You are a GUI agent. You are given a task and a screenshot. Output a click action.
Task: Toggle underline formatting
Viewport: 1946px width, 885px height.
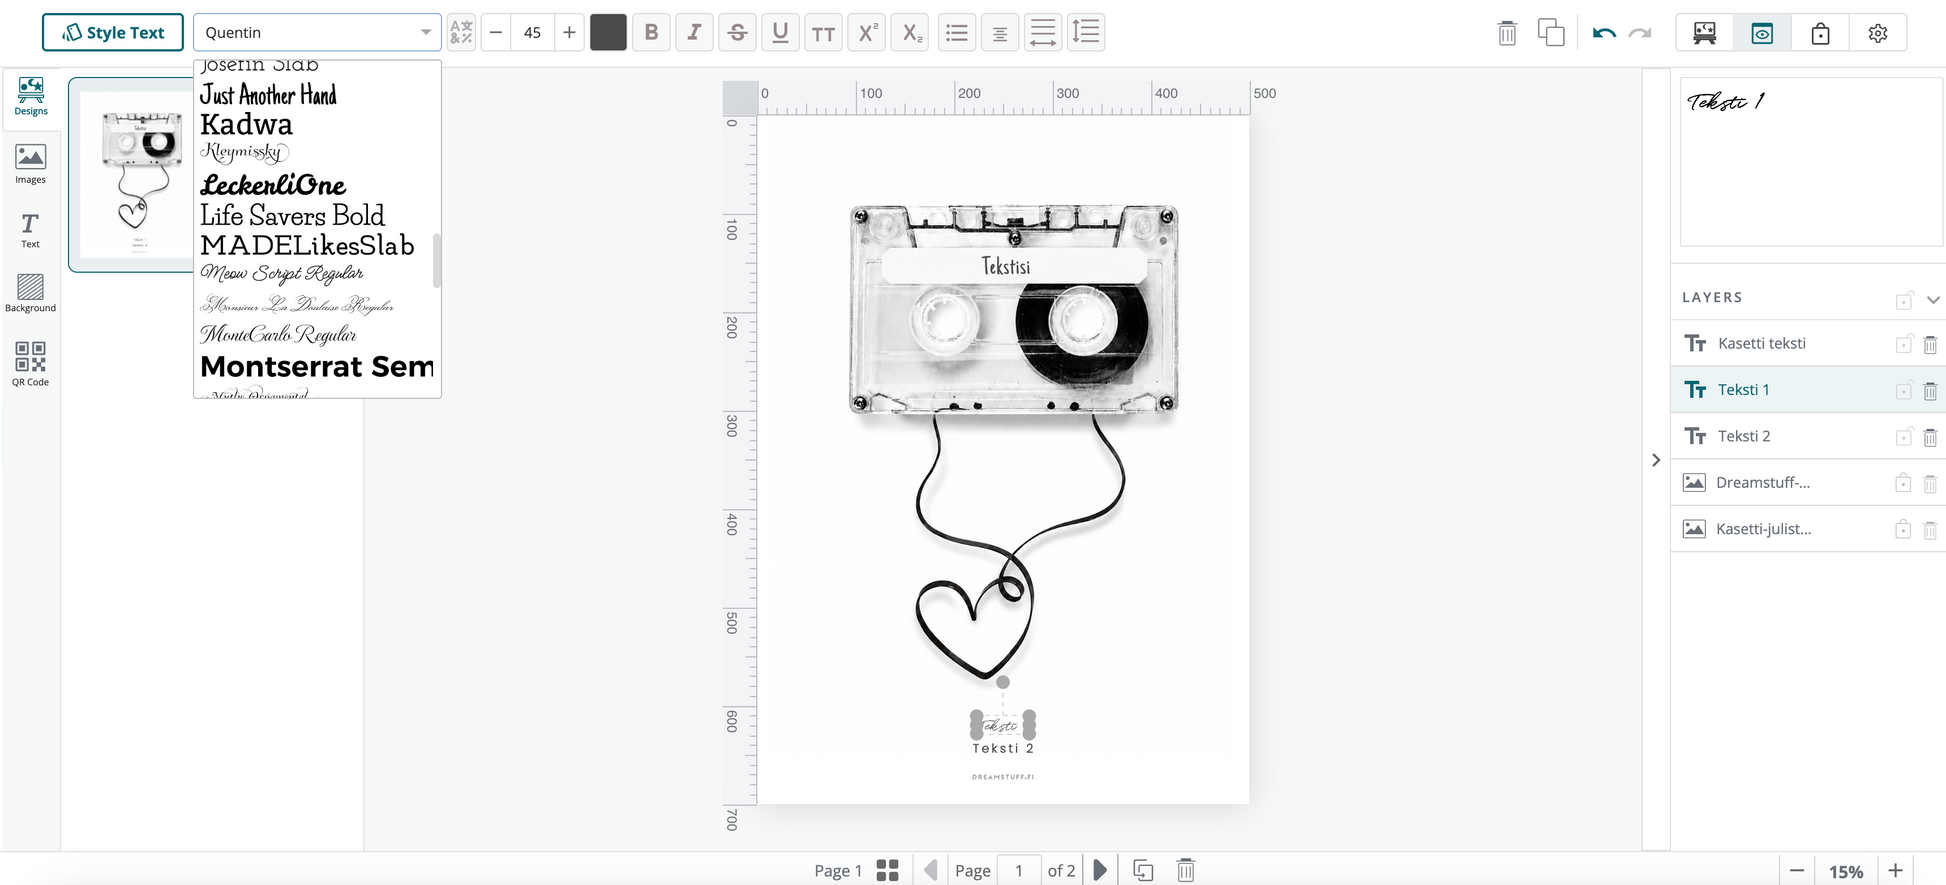click(x=780, y=32)
